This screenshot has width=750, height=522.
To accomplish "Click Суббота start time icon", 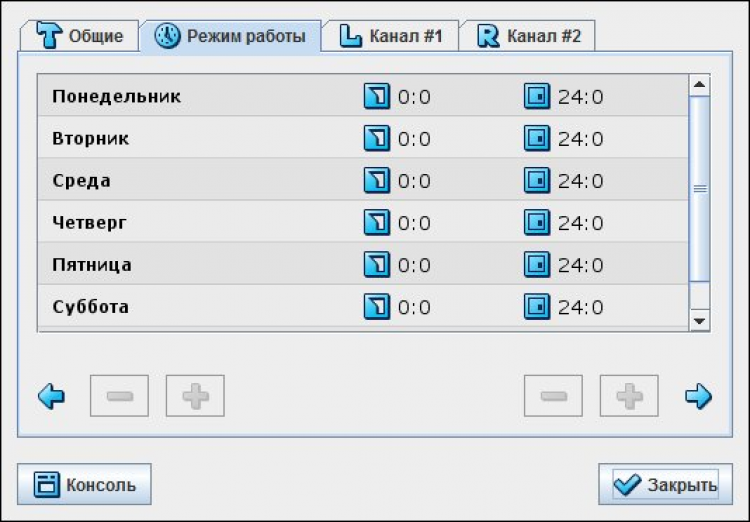I will (376, 307).
